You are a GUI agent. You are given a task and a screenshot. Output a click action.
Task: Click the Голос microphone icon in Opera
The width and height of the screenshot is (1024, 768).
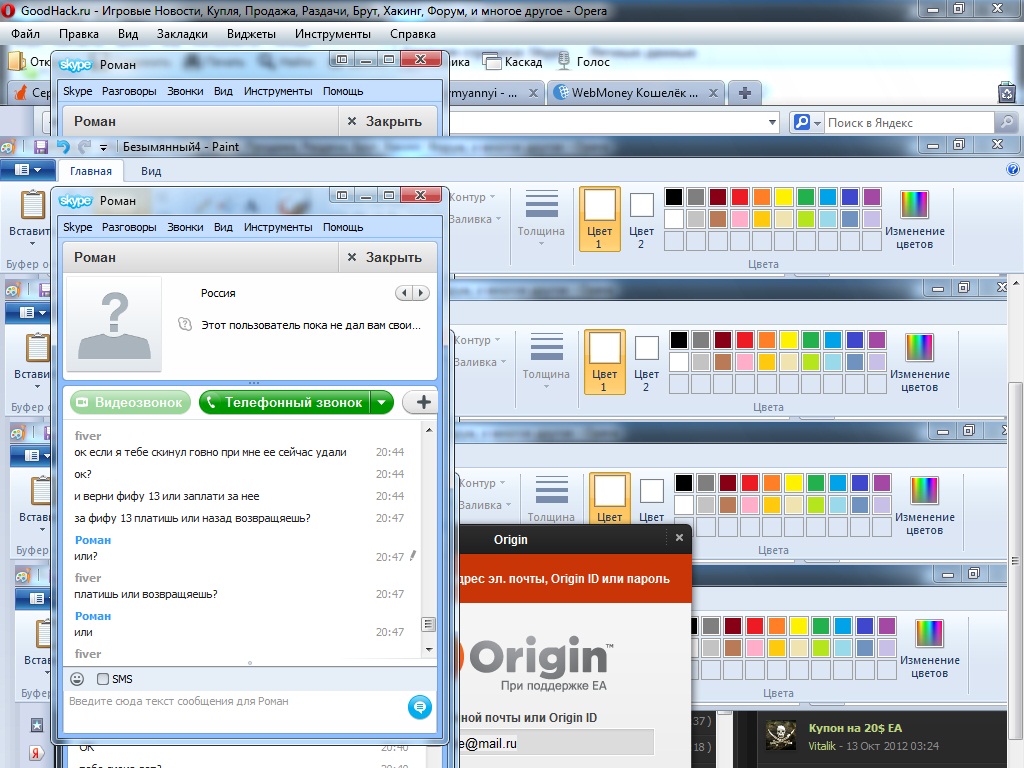(x=564, y=61)
